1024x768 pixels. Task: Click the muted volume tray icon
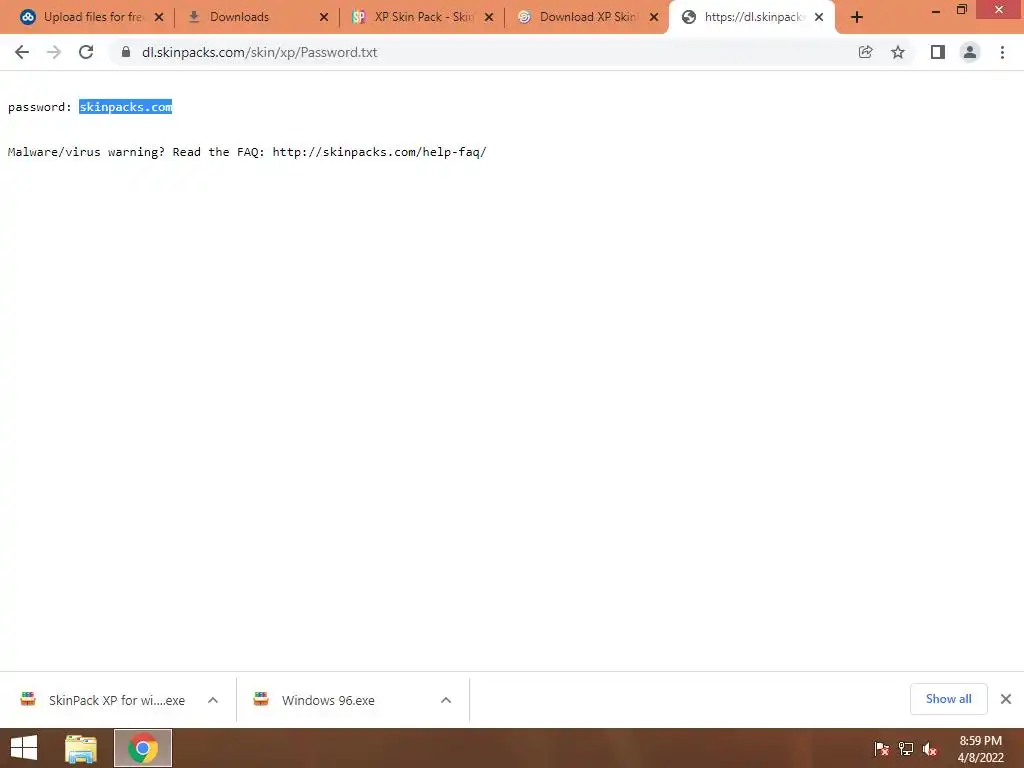click(x=930, y=749)
